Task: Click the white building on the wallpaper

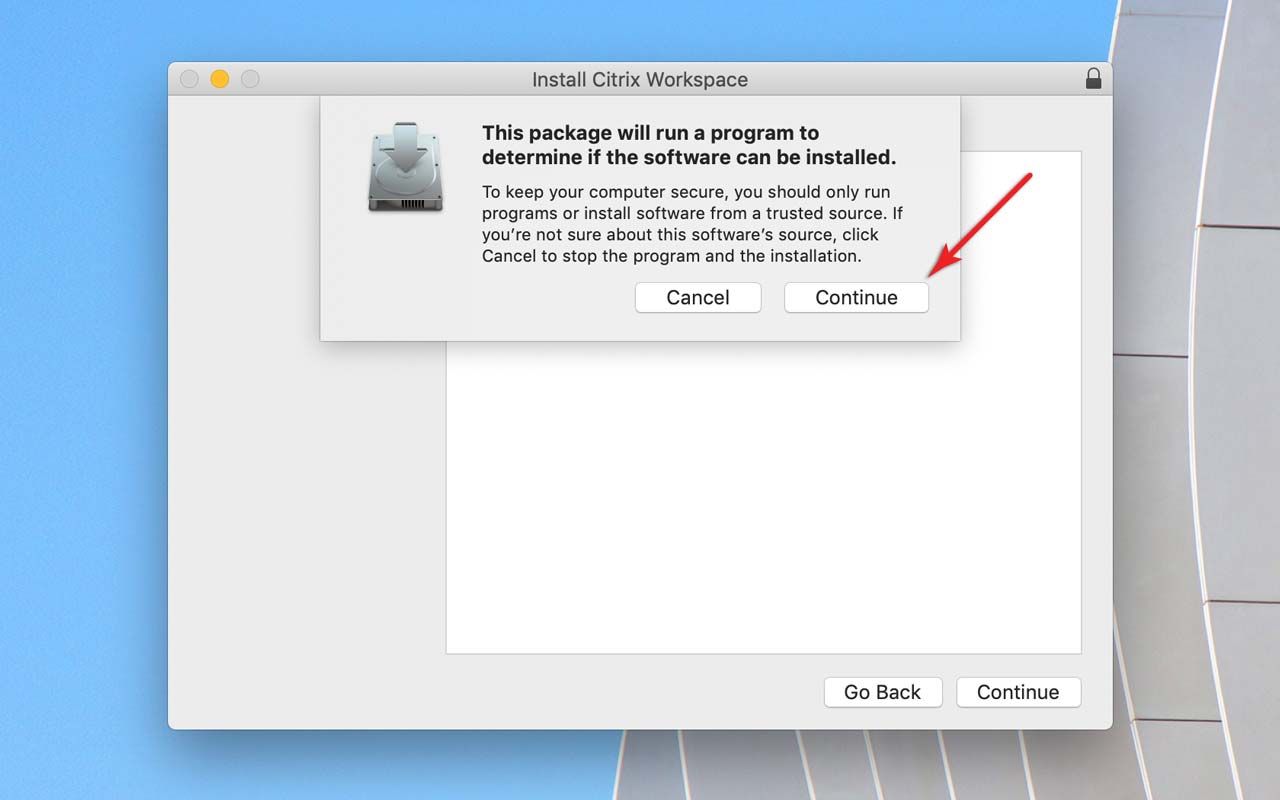Action: point(1200,400)
